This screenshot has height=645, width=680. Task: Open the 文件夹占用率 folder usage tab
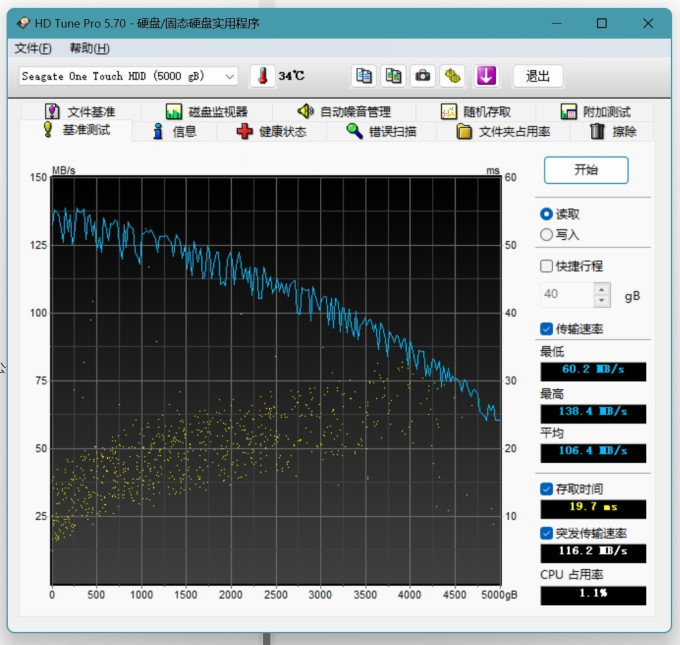[x=503, y=131]
